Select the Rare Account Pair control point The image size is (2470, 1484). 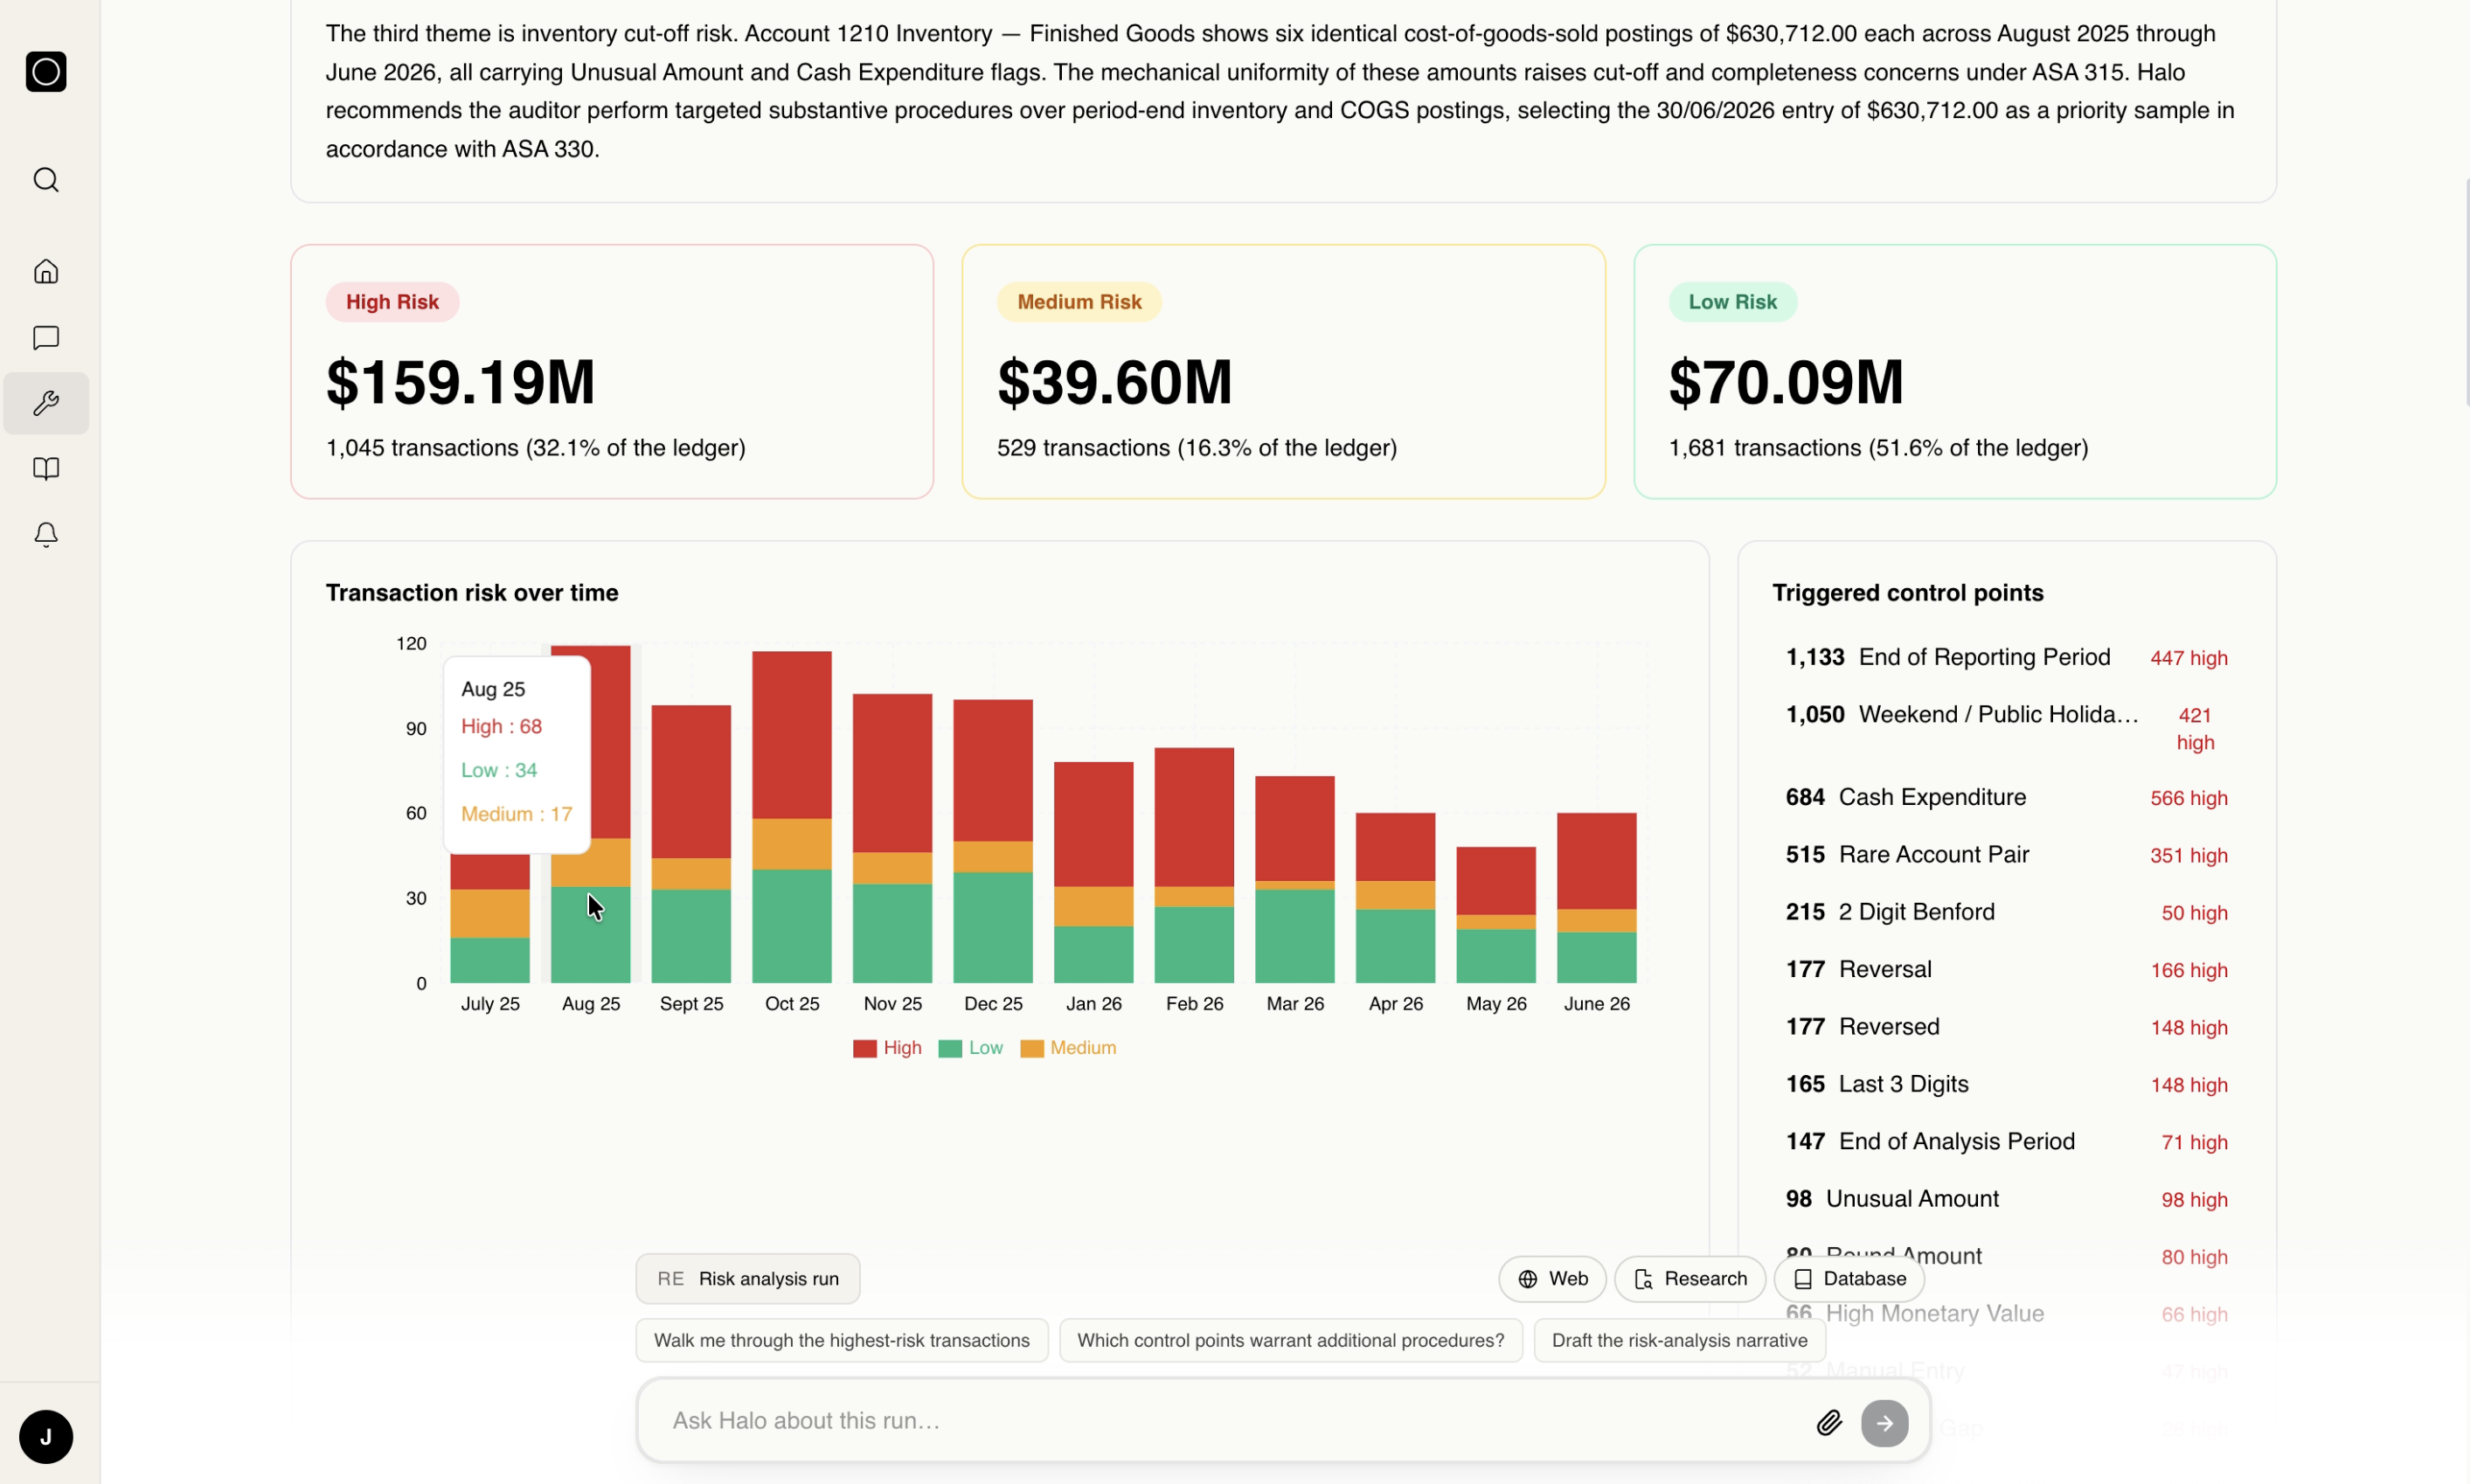click(x=2006, y=855)
